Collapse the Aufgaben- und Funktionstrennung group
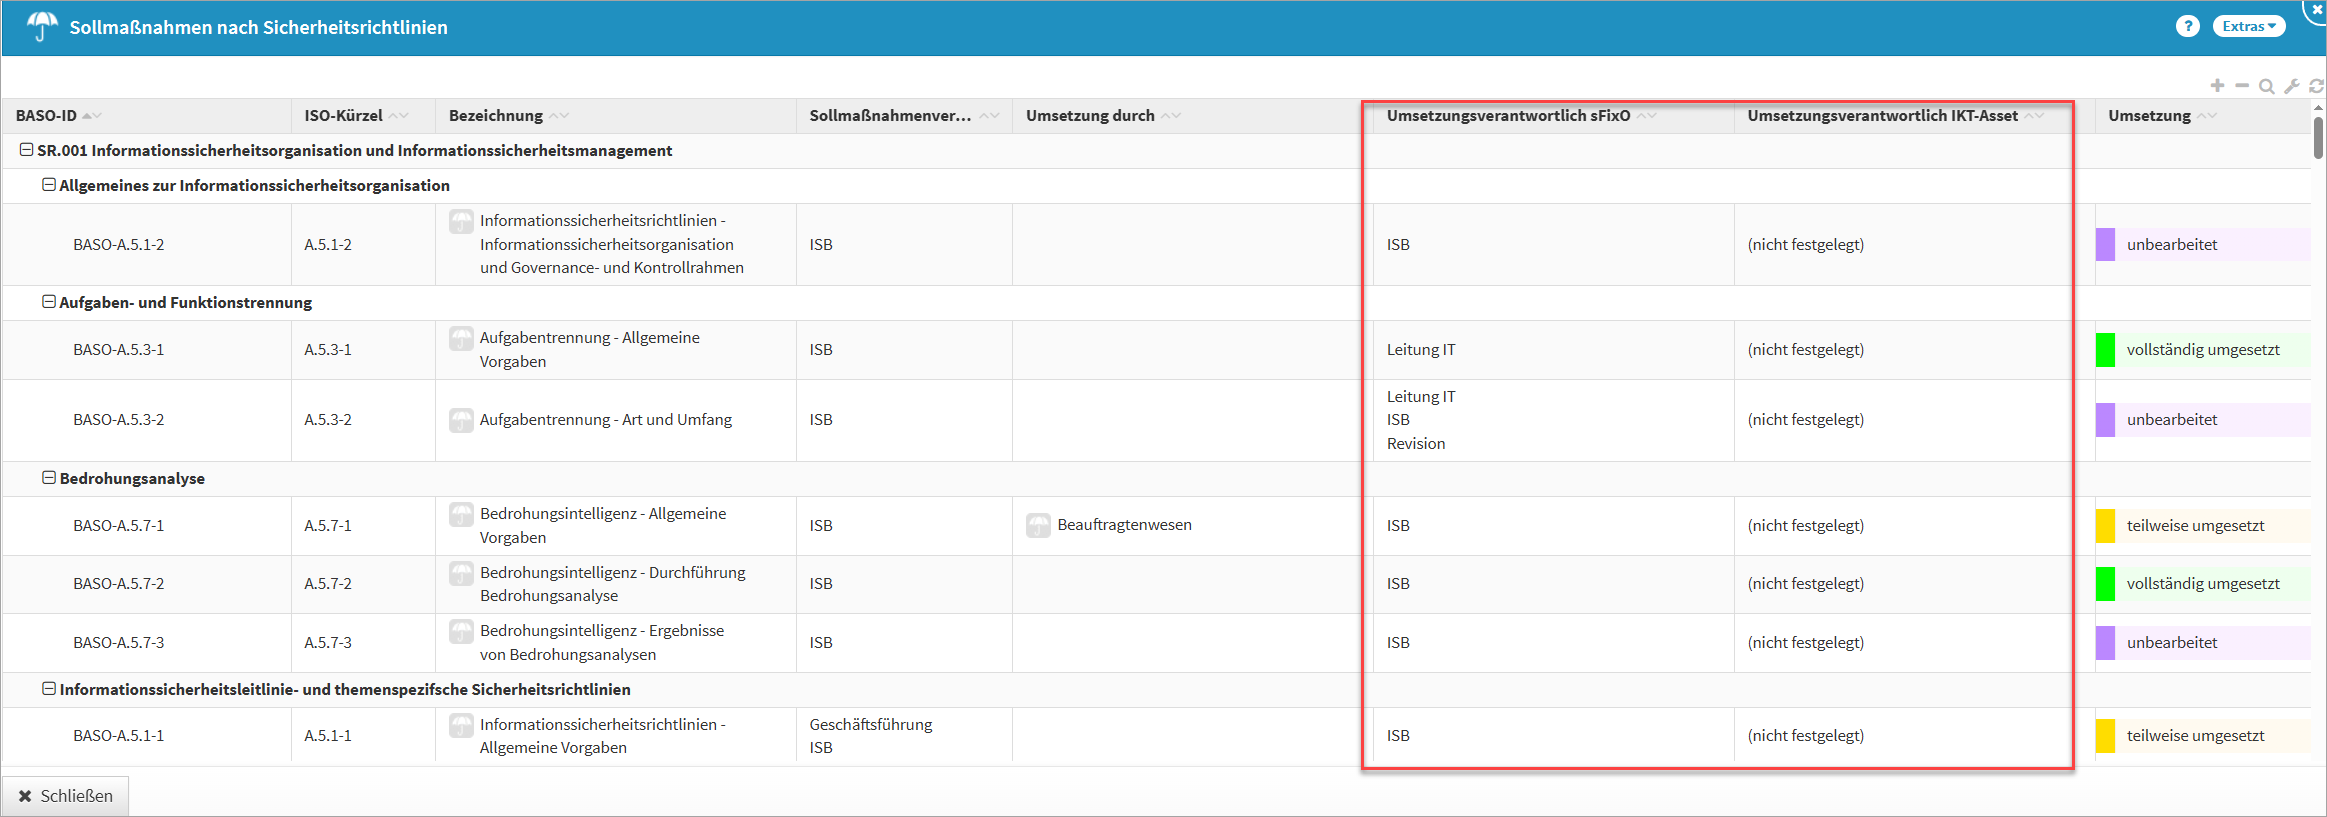 [48, 302]
